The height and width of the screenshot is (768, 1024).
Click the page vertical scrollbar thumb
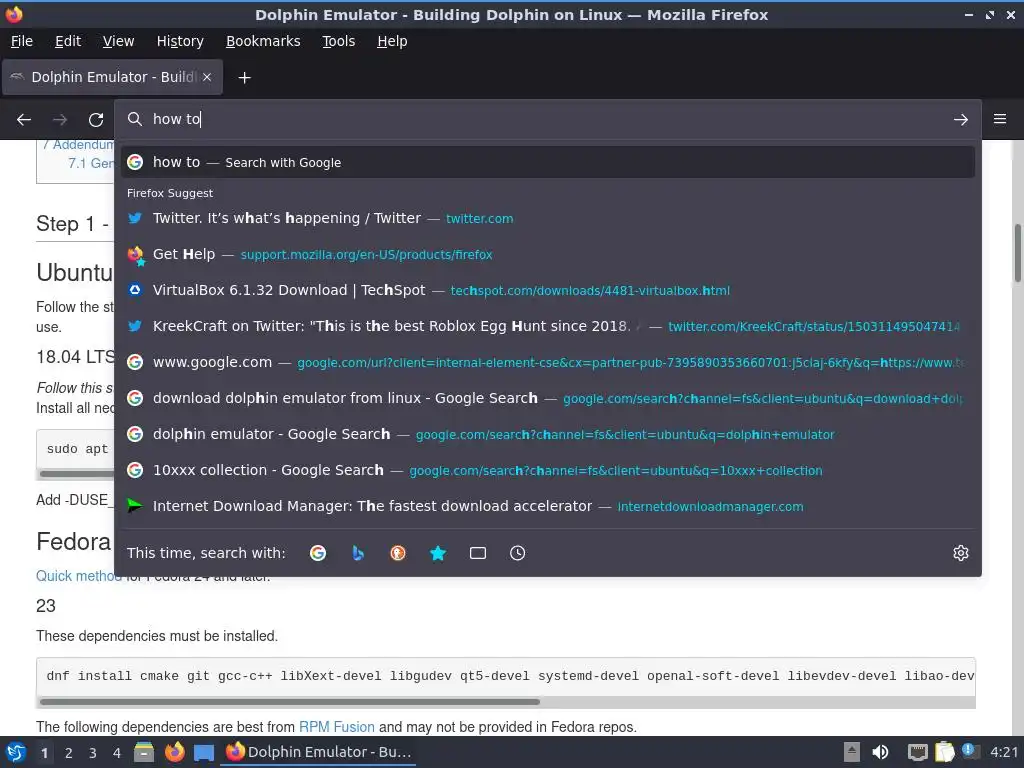(x=1017, y=253)
